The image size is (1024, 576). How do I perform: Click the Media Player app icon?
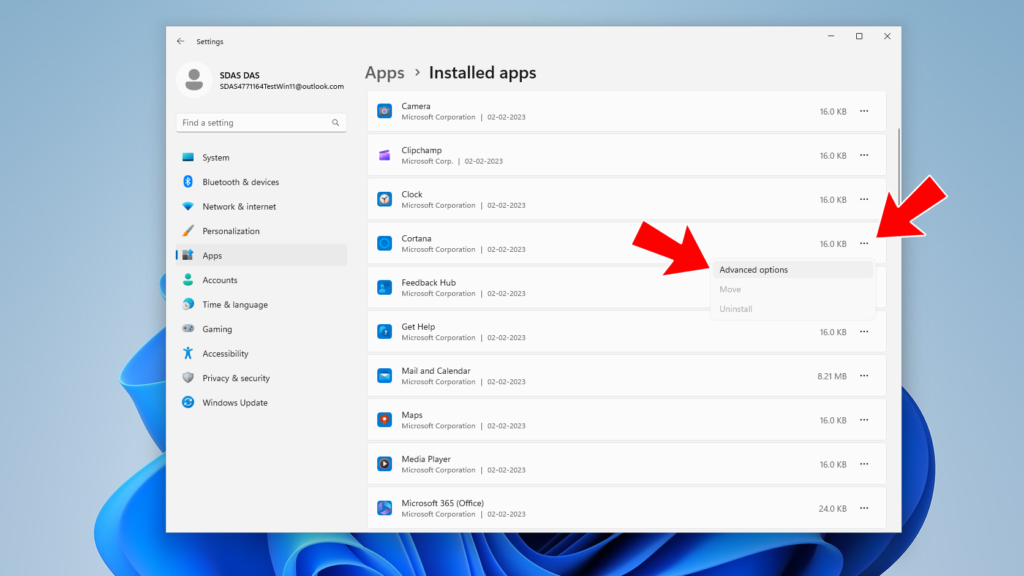coord(385,464)
